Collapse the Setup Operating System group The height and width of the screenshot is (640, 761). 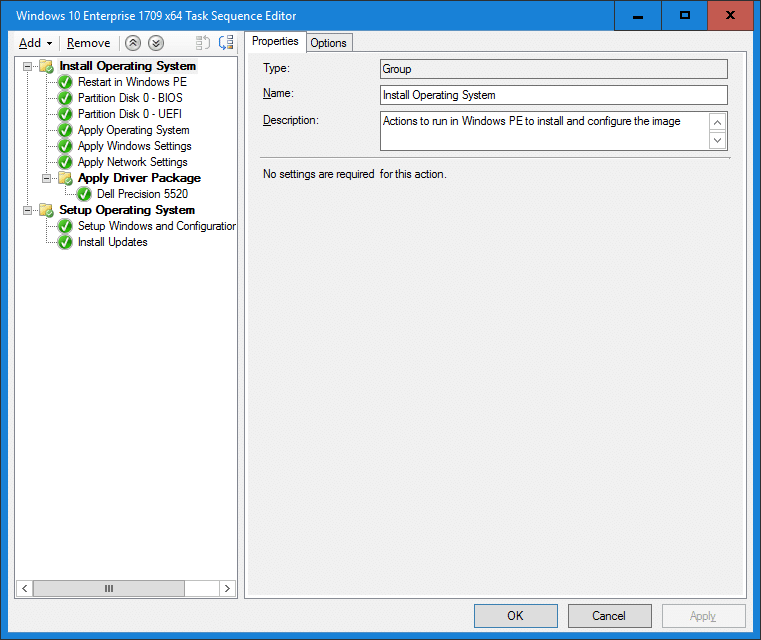[28, 211]
